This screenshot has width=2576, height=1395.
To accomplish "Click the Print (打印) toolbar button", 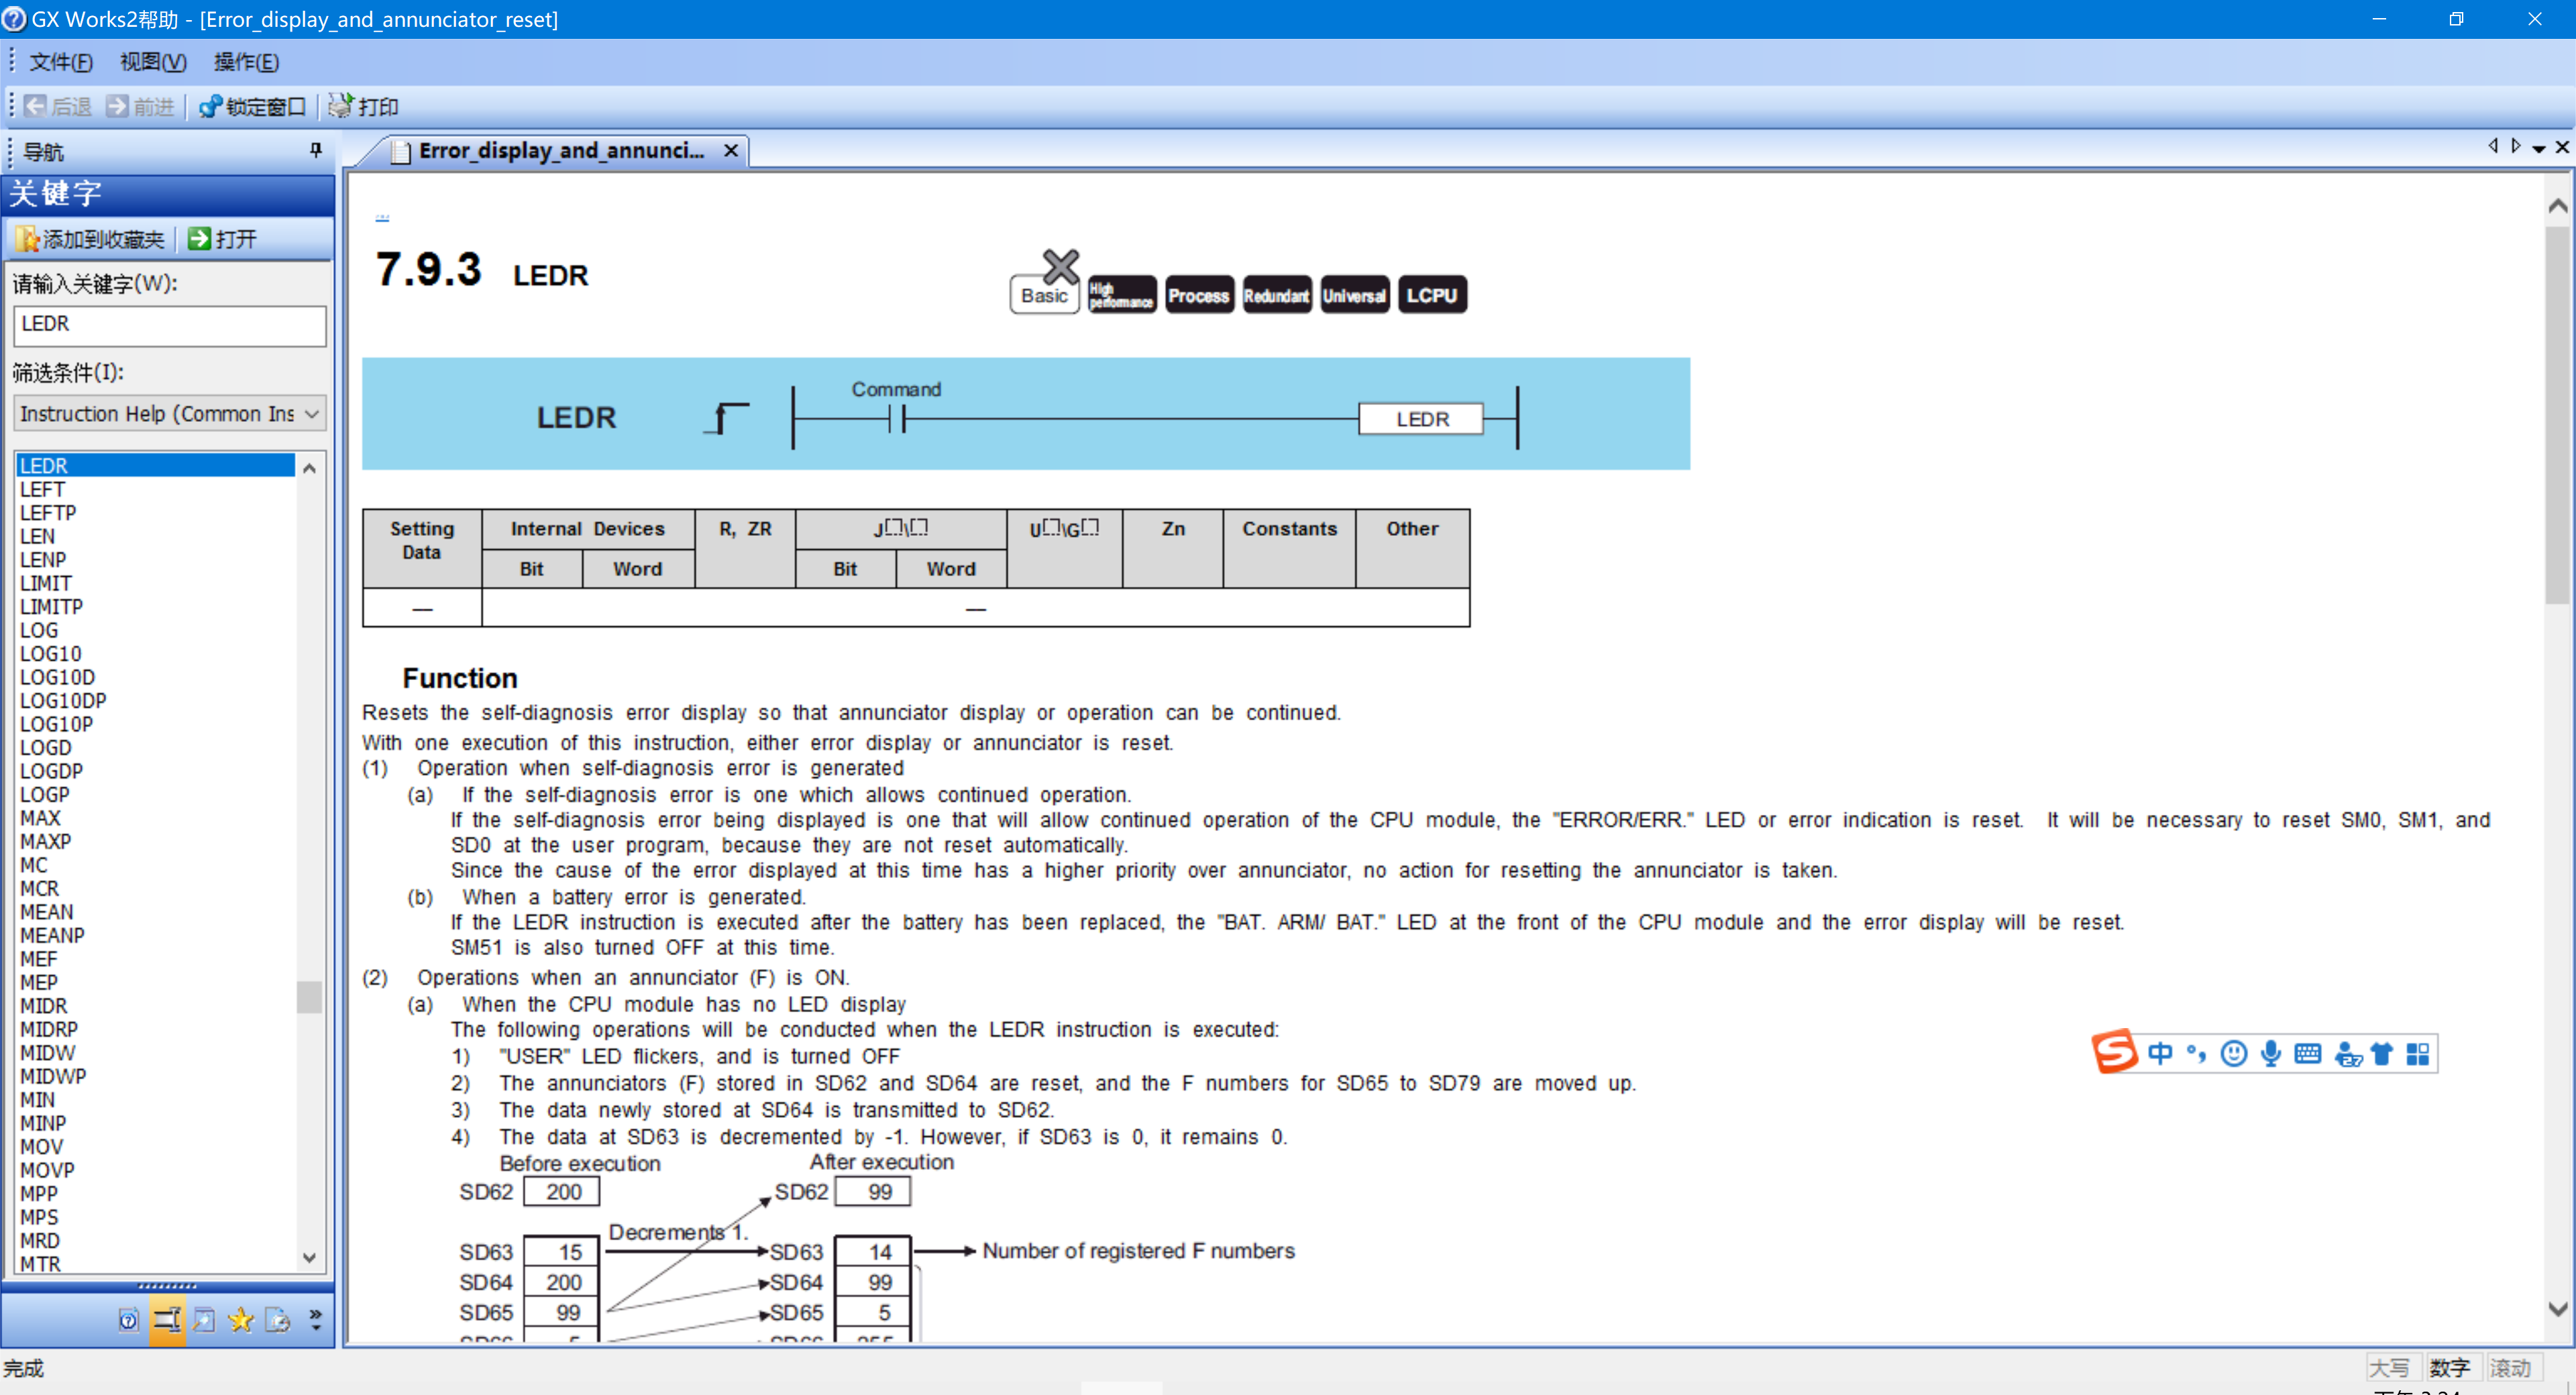I will tap(363, 106).
